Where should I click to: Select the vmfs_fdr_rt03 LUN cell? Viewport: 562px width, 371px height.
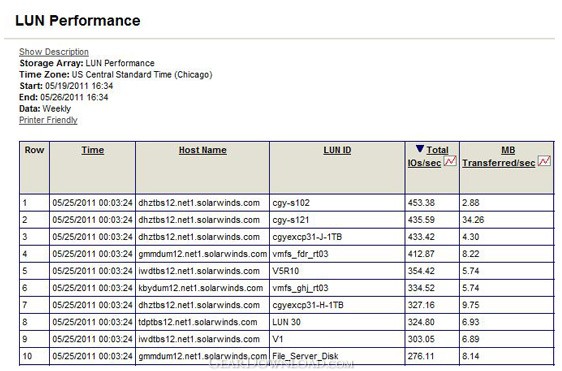[x=337, y=254]
